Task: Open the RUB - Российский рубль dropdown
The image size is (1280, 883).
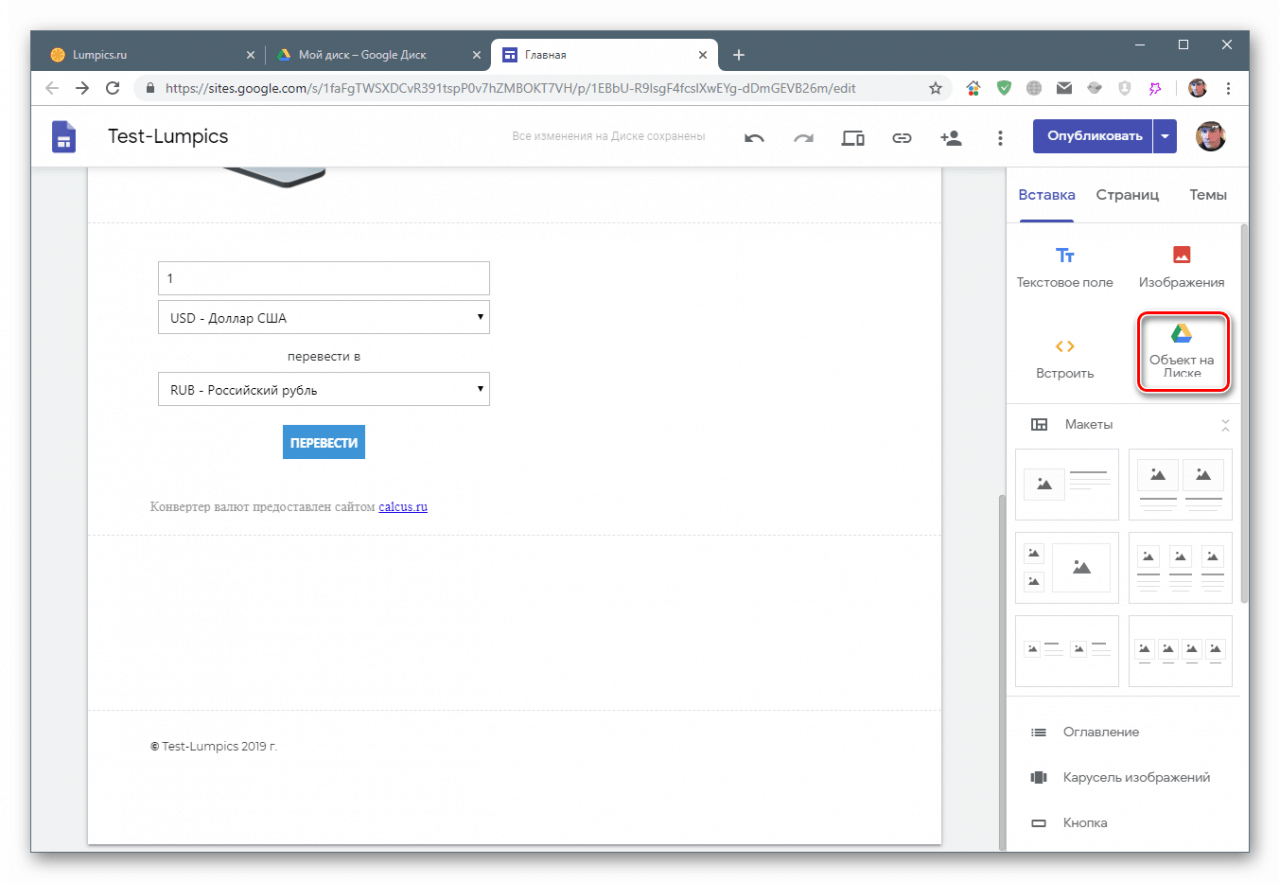Action: point(324,389)
